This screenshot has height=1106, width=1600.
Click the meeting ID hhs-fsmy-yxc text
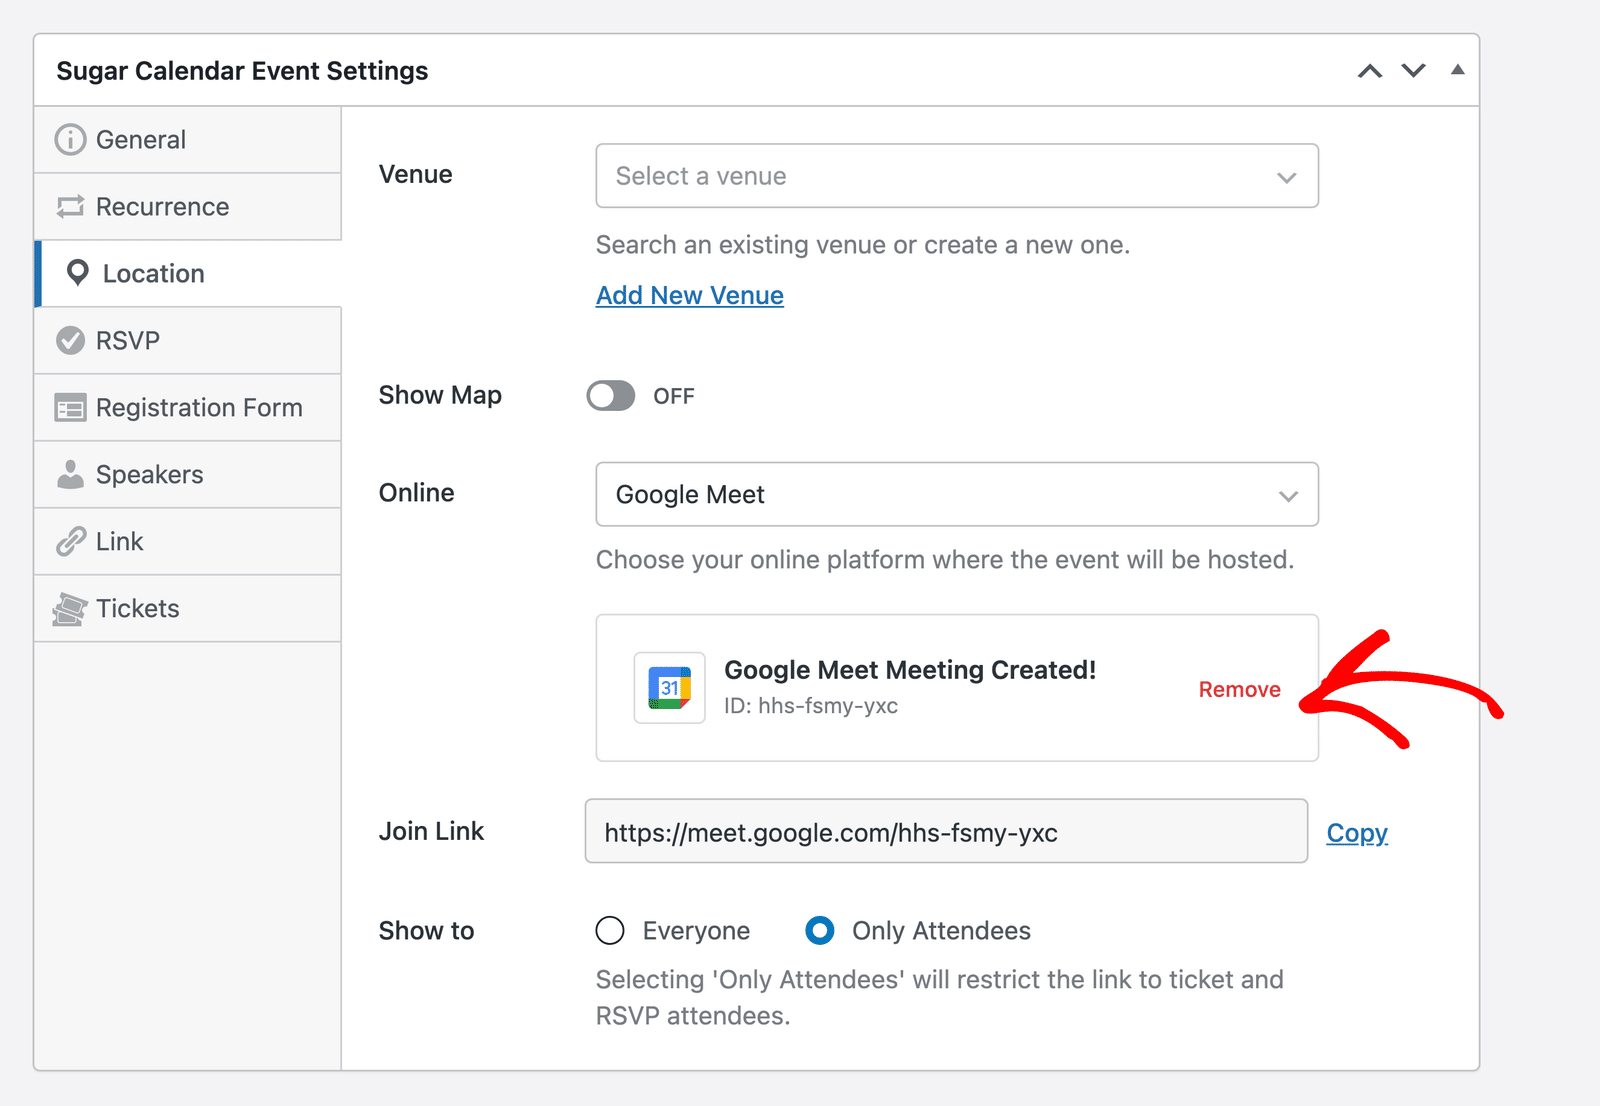[x=828, y=706]
